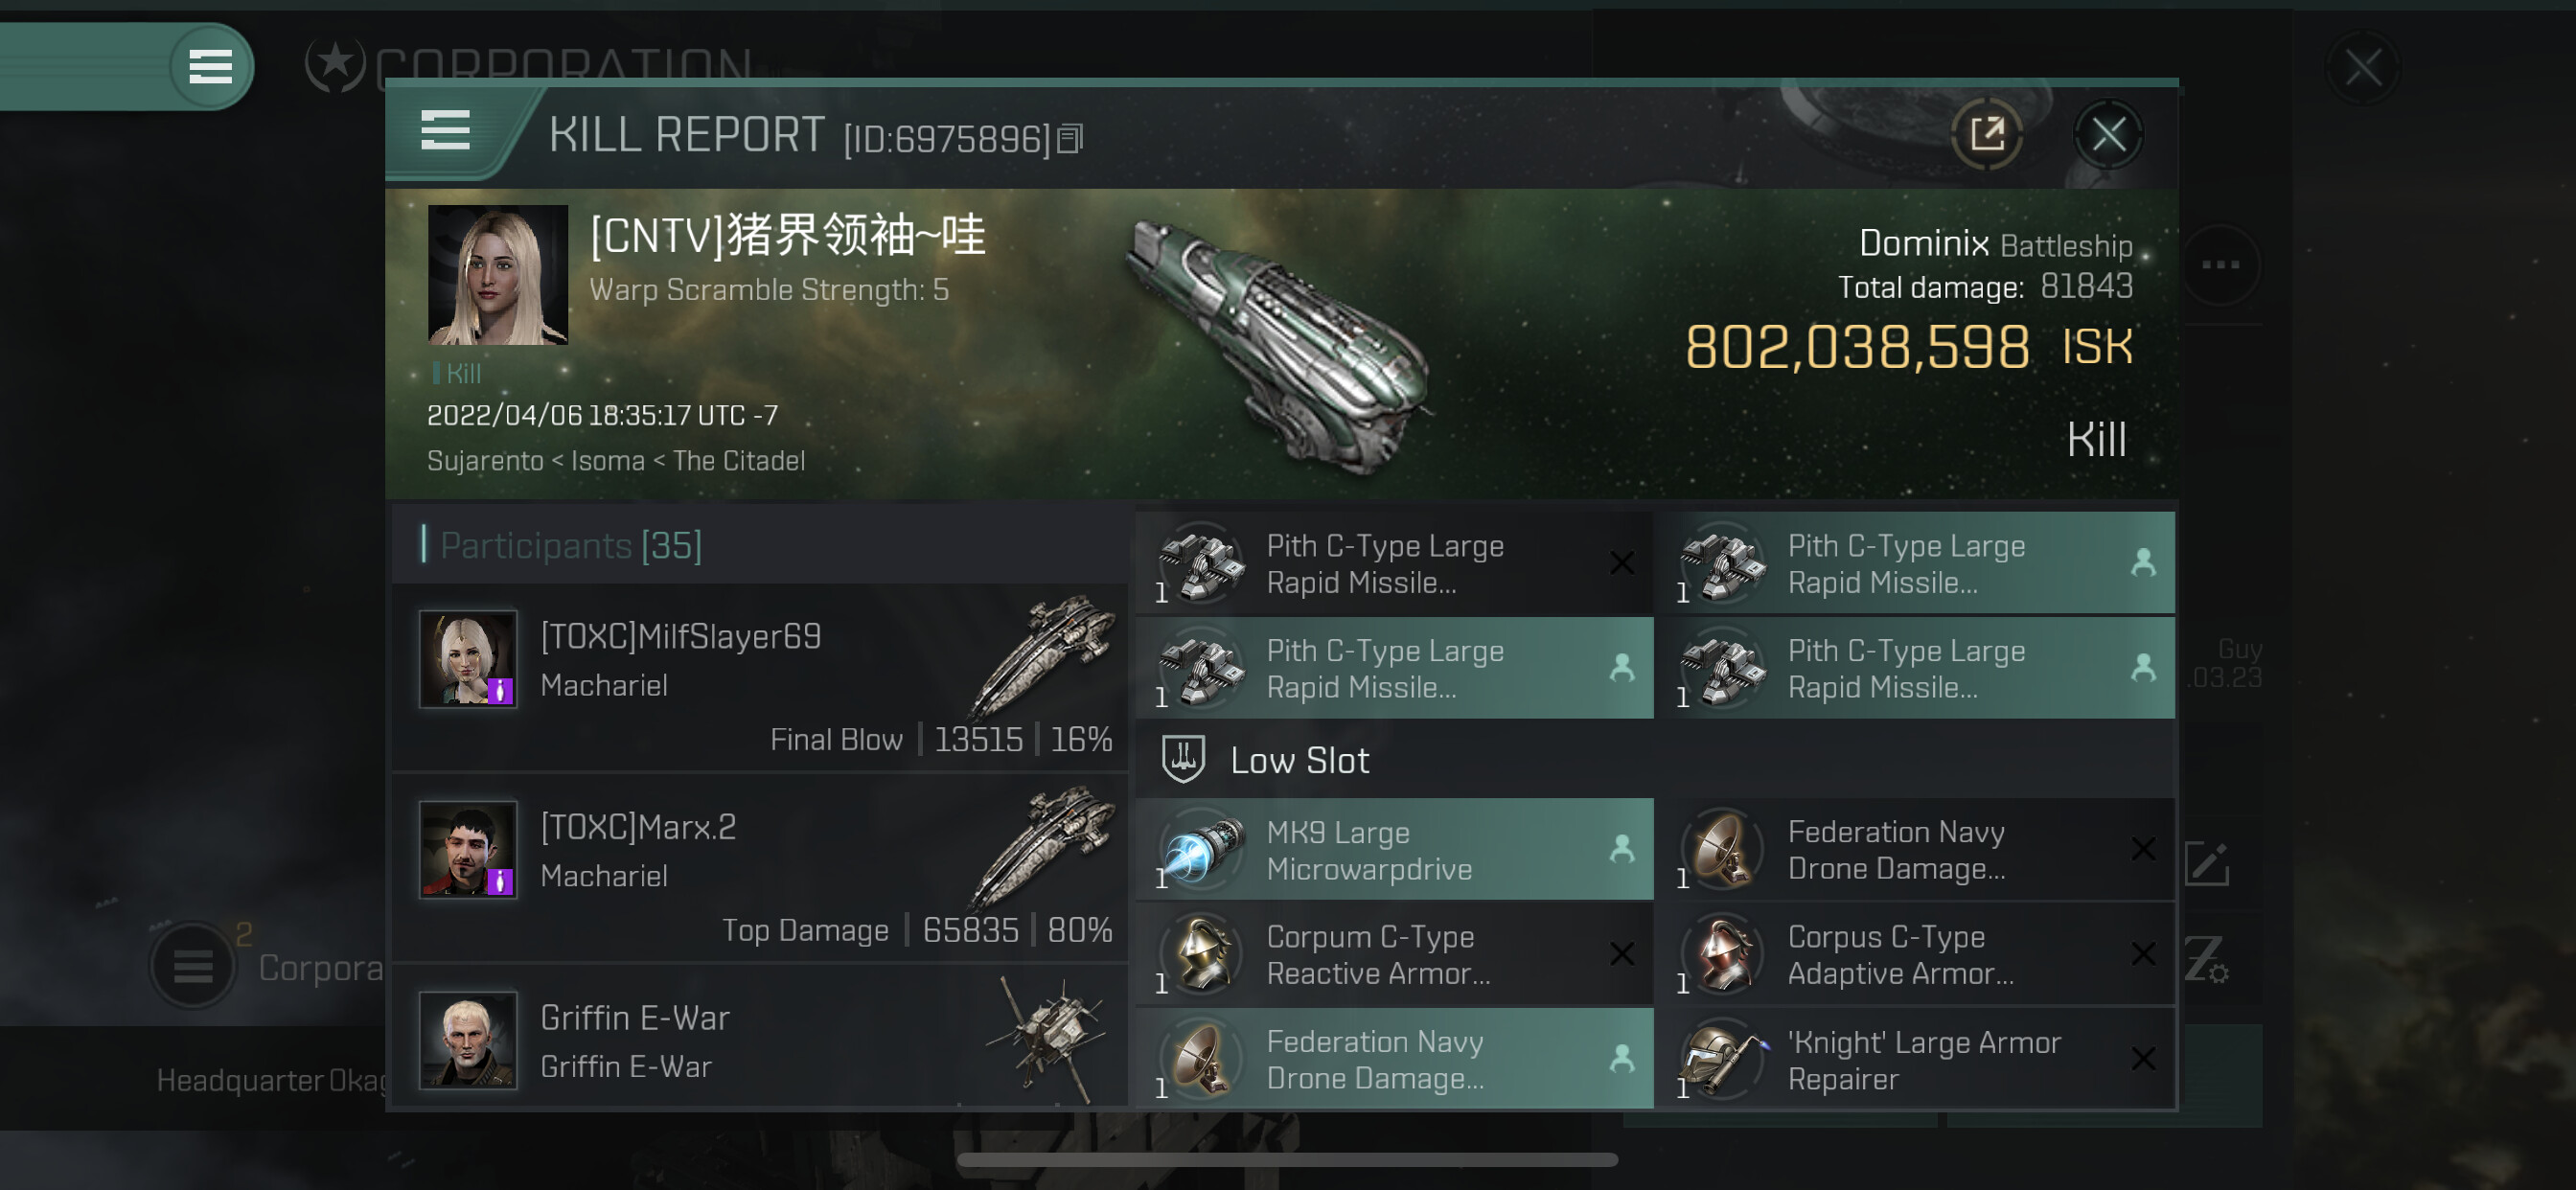Screen dimensions: 2576x1190
Task: Open Marx.2 Top Damage participant entry
Action: (x=760, y=869)
